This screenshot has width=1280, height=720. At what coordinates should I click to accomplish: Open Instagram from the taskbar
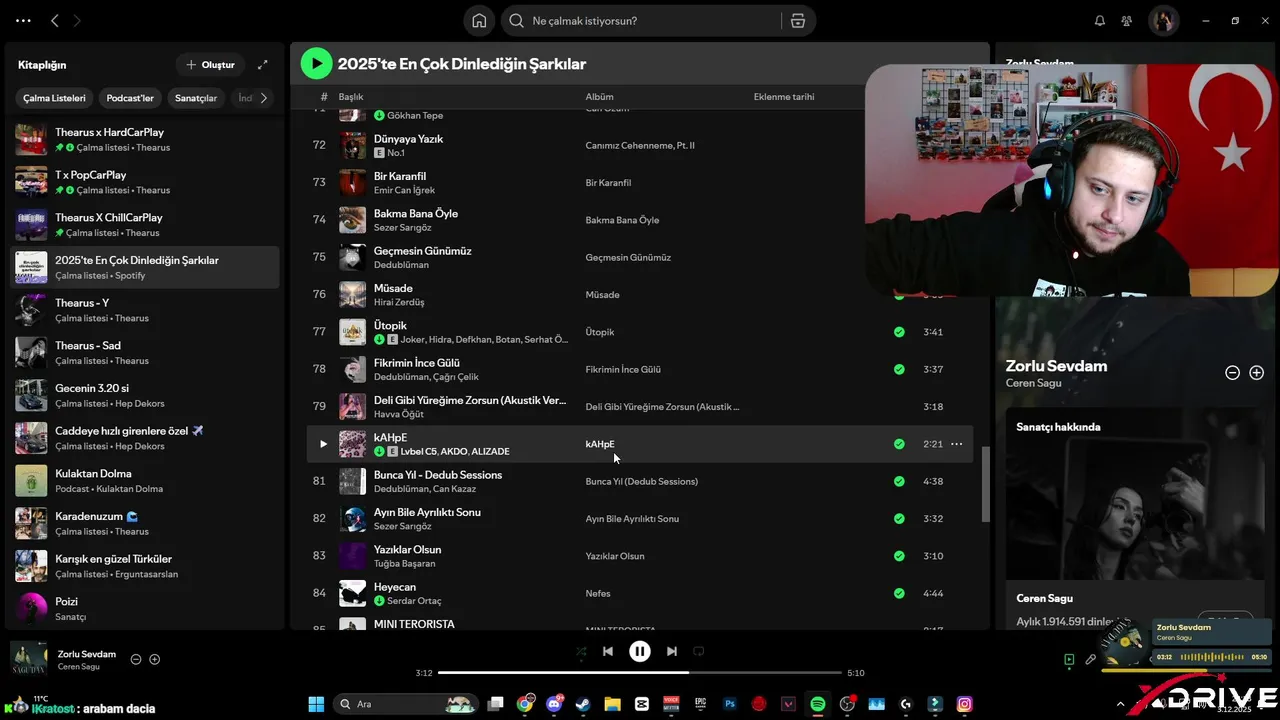click(x=964, y=704)
